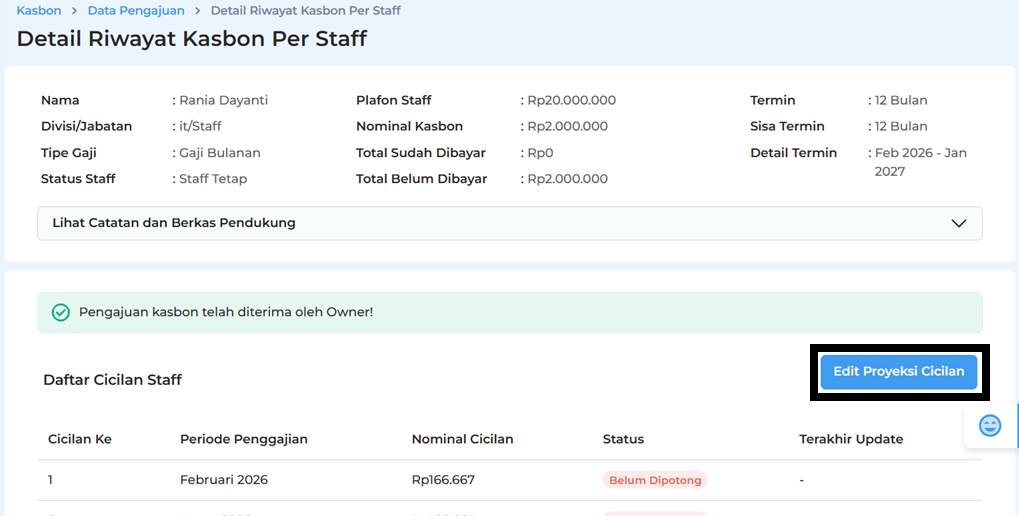The height and width of the screenshot is (516, 1019).
Task: Click the Daftar Cicilan Staff heading
Action: (x=112, y=380)
